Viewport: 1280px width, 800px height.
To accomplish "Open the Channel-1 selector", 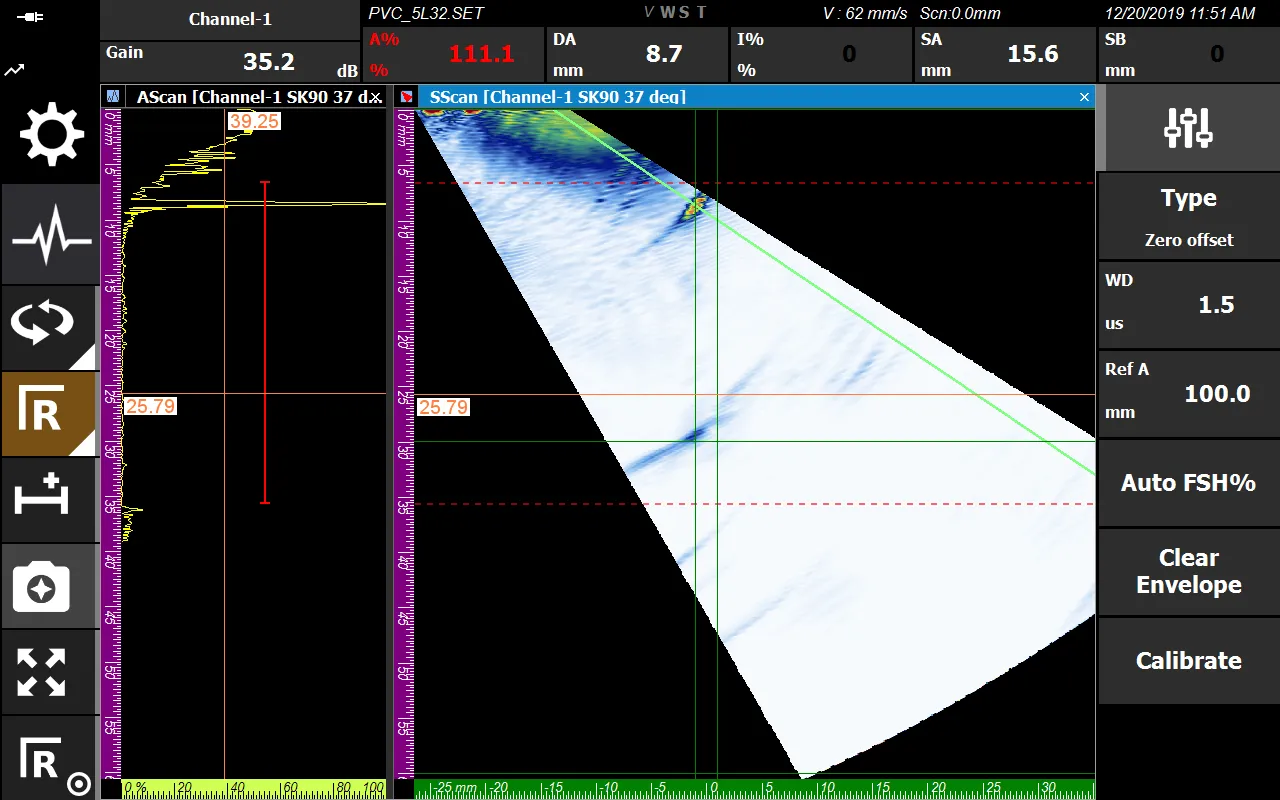I will (230, 19).
